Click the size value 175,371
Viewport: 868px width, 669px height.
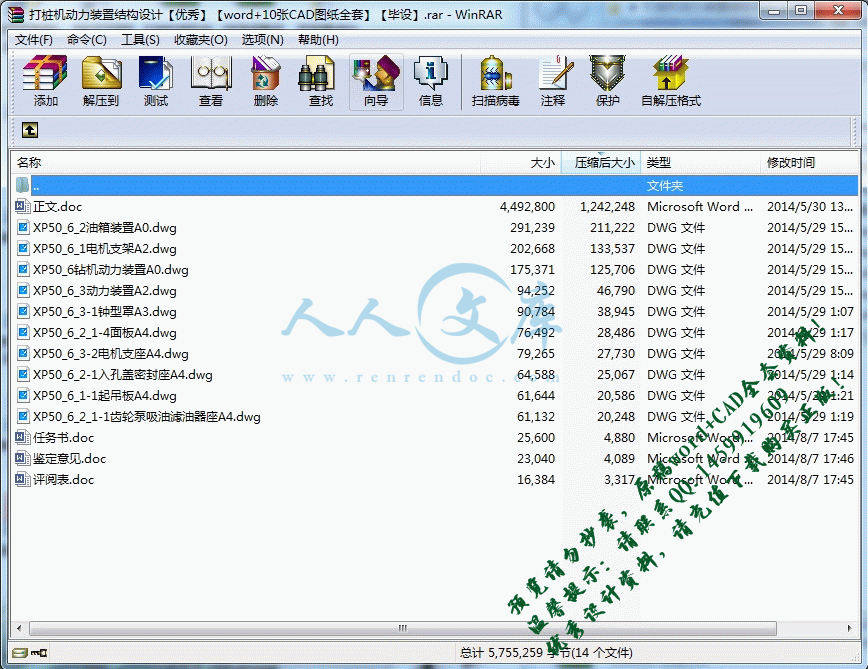point(533,270)
